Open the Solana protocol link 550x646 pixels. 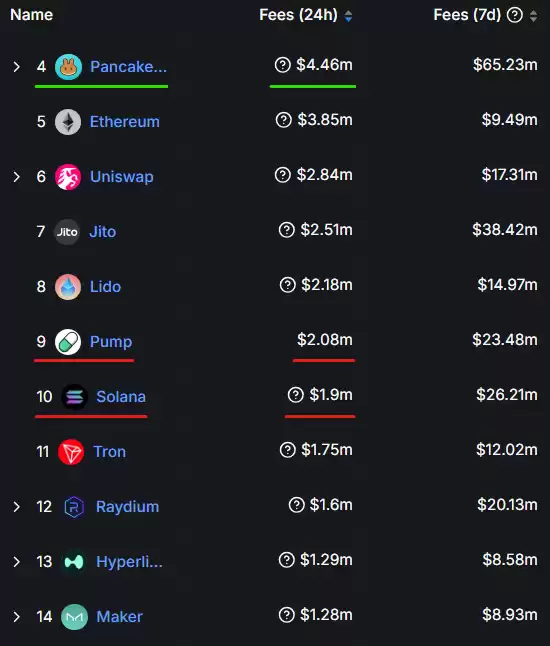(x=121, y=397)
